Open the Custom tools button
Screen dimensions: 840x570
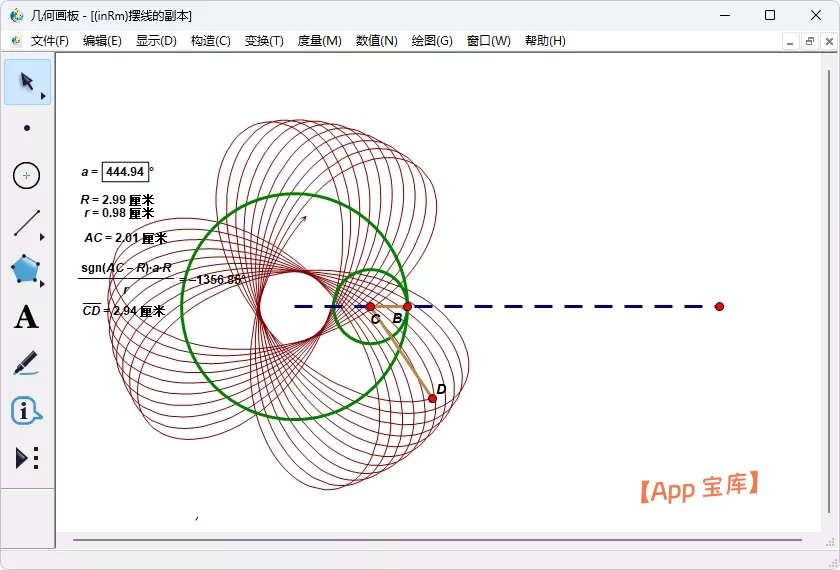27,458
